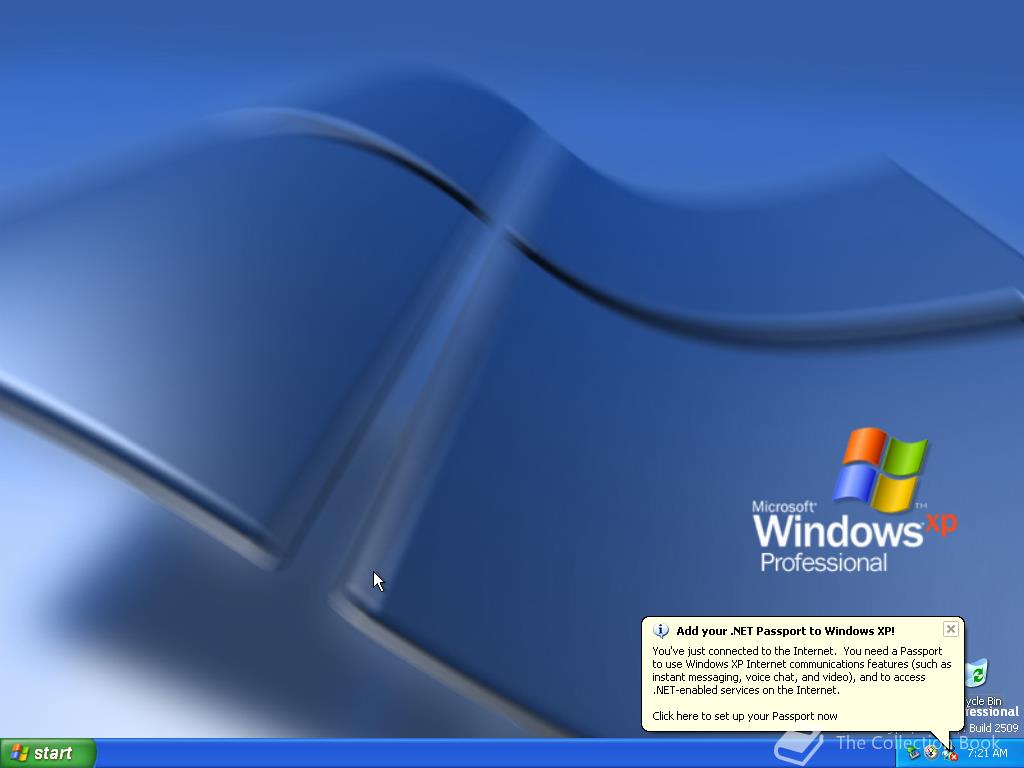Click the Windows tour tray icon
Screen dimensions: 1024x768
point(931,753)
